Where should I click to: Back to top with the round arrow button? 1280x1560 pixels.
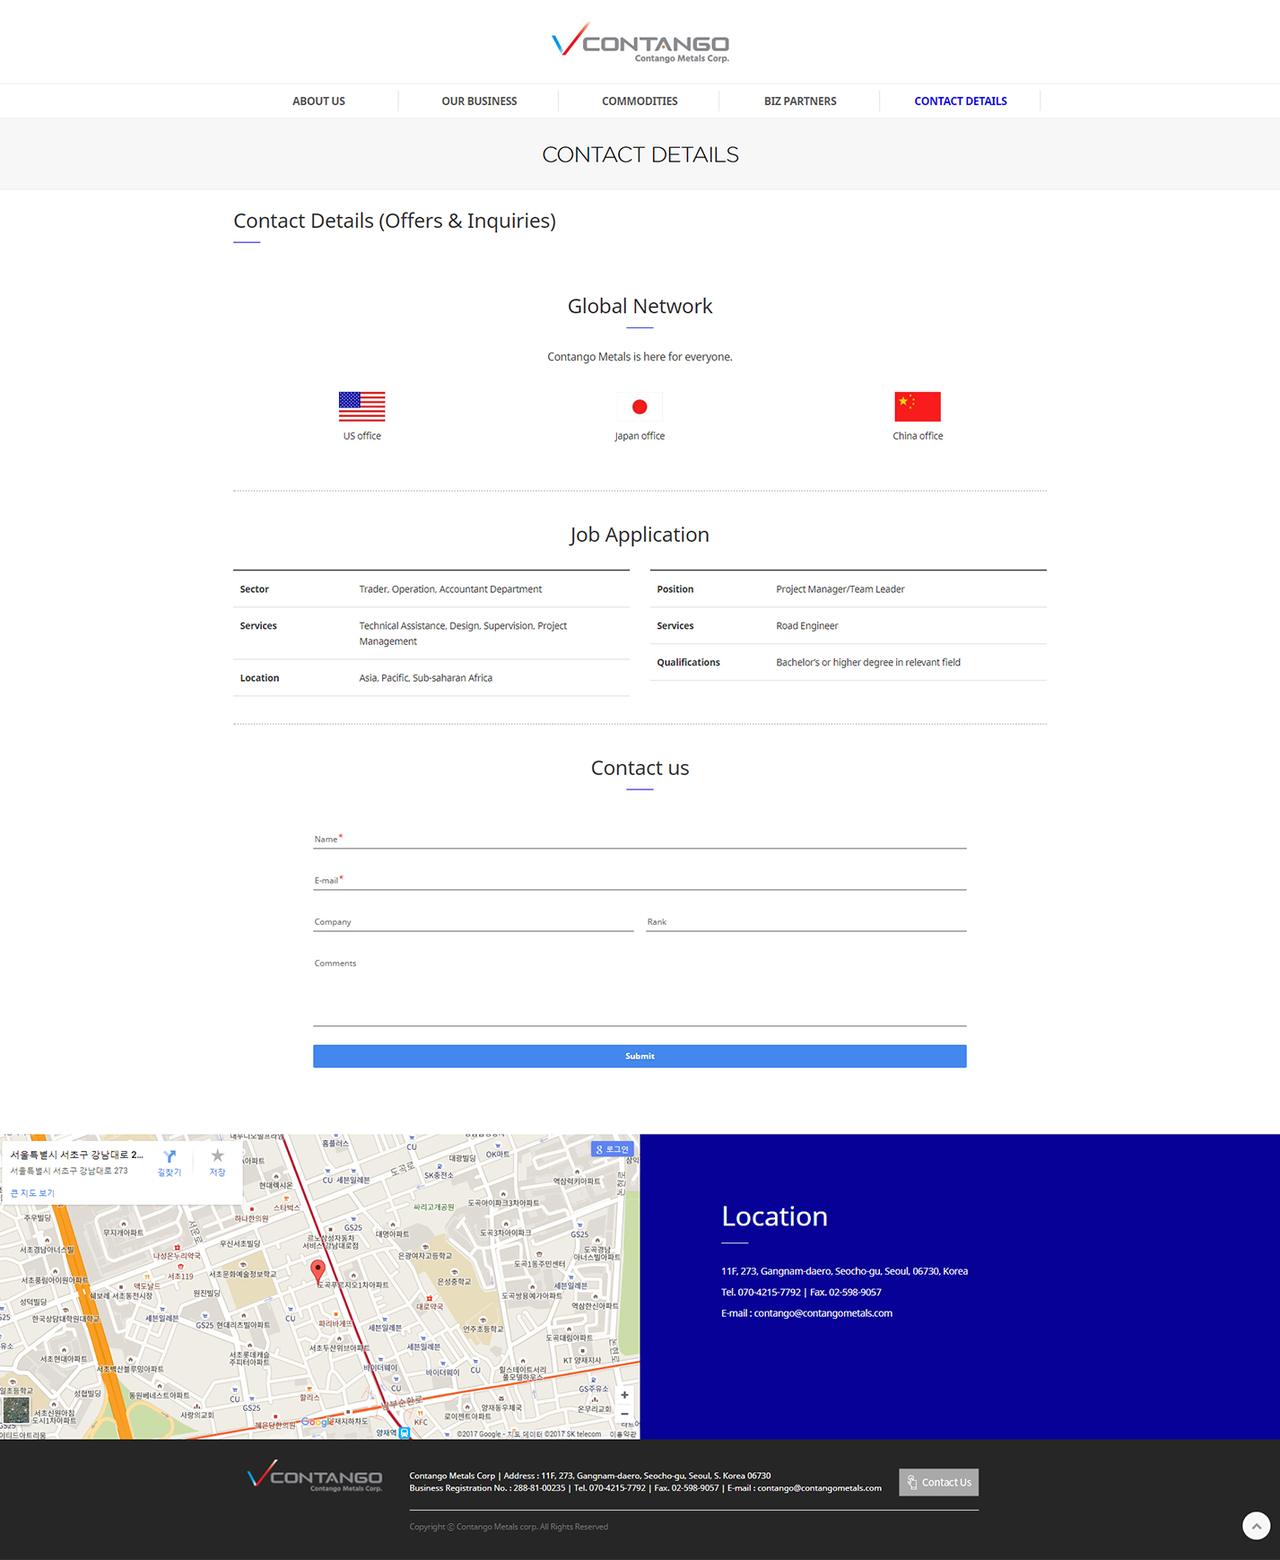click(1256, 1526)
